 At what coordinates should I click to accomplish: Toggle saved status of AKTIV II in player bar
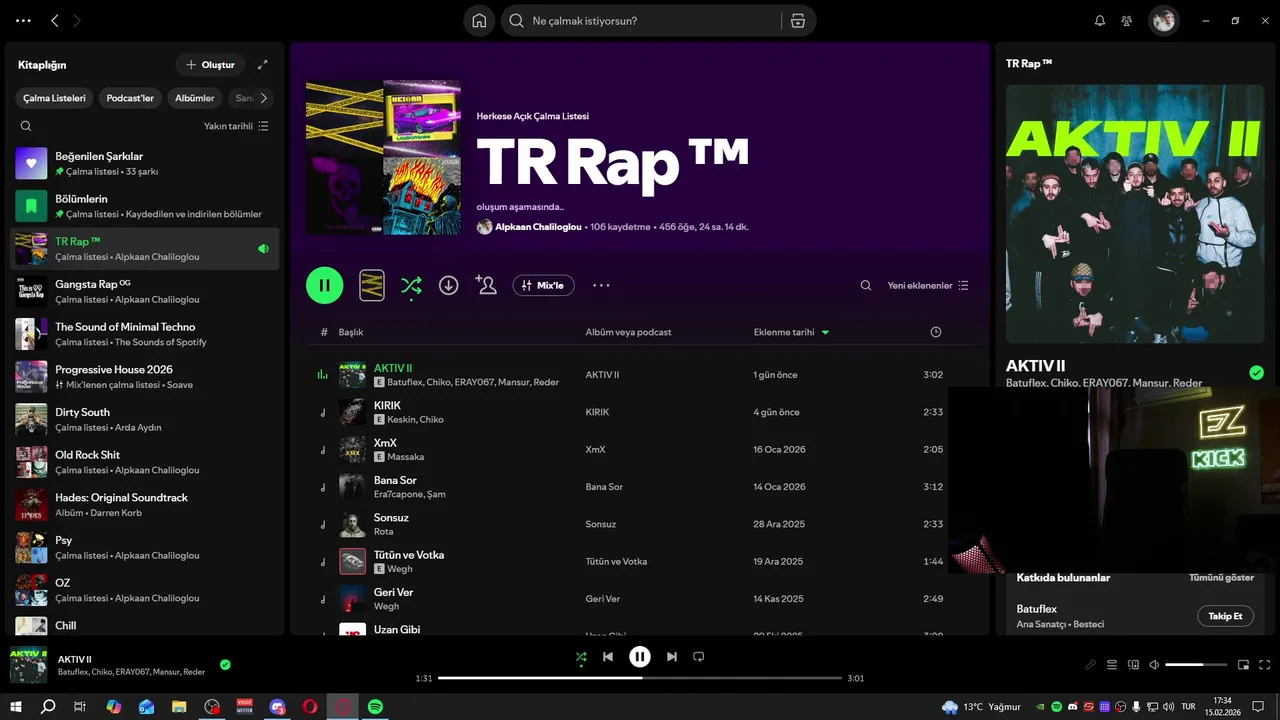click(x=225, y=664)
